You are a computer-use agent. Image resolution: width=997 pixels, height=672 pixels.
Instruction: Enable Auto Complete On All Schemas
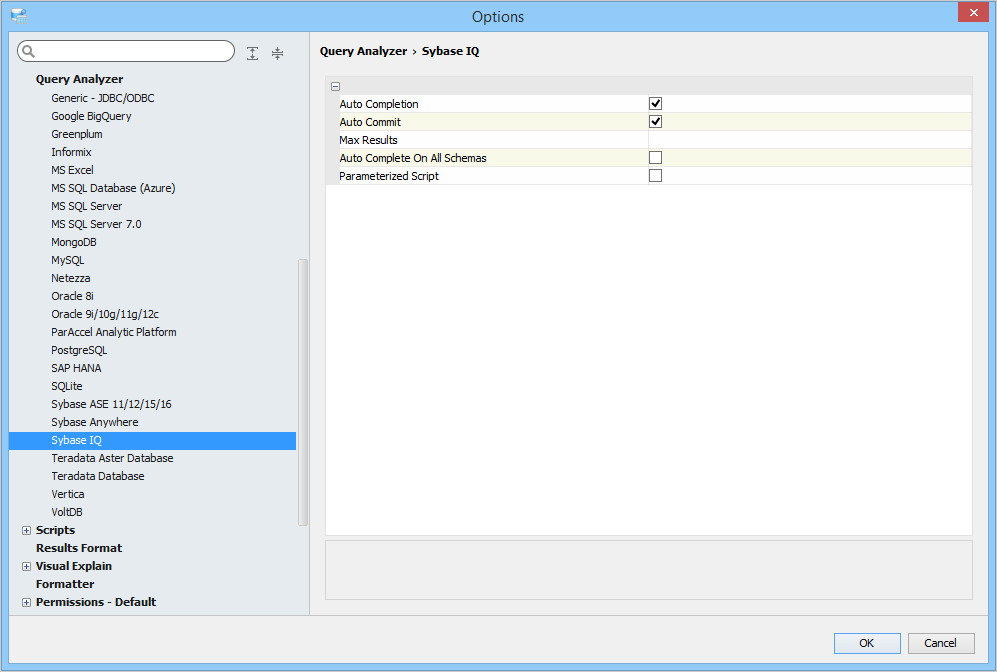tap(655, 158)
